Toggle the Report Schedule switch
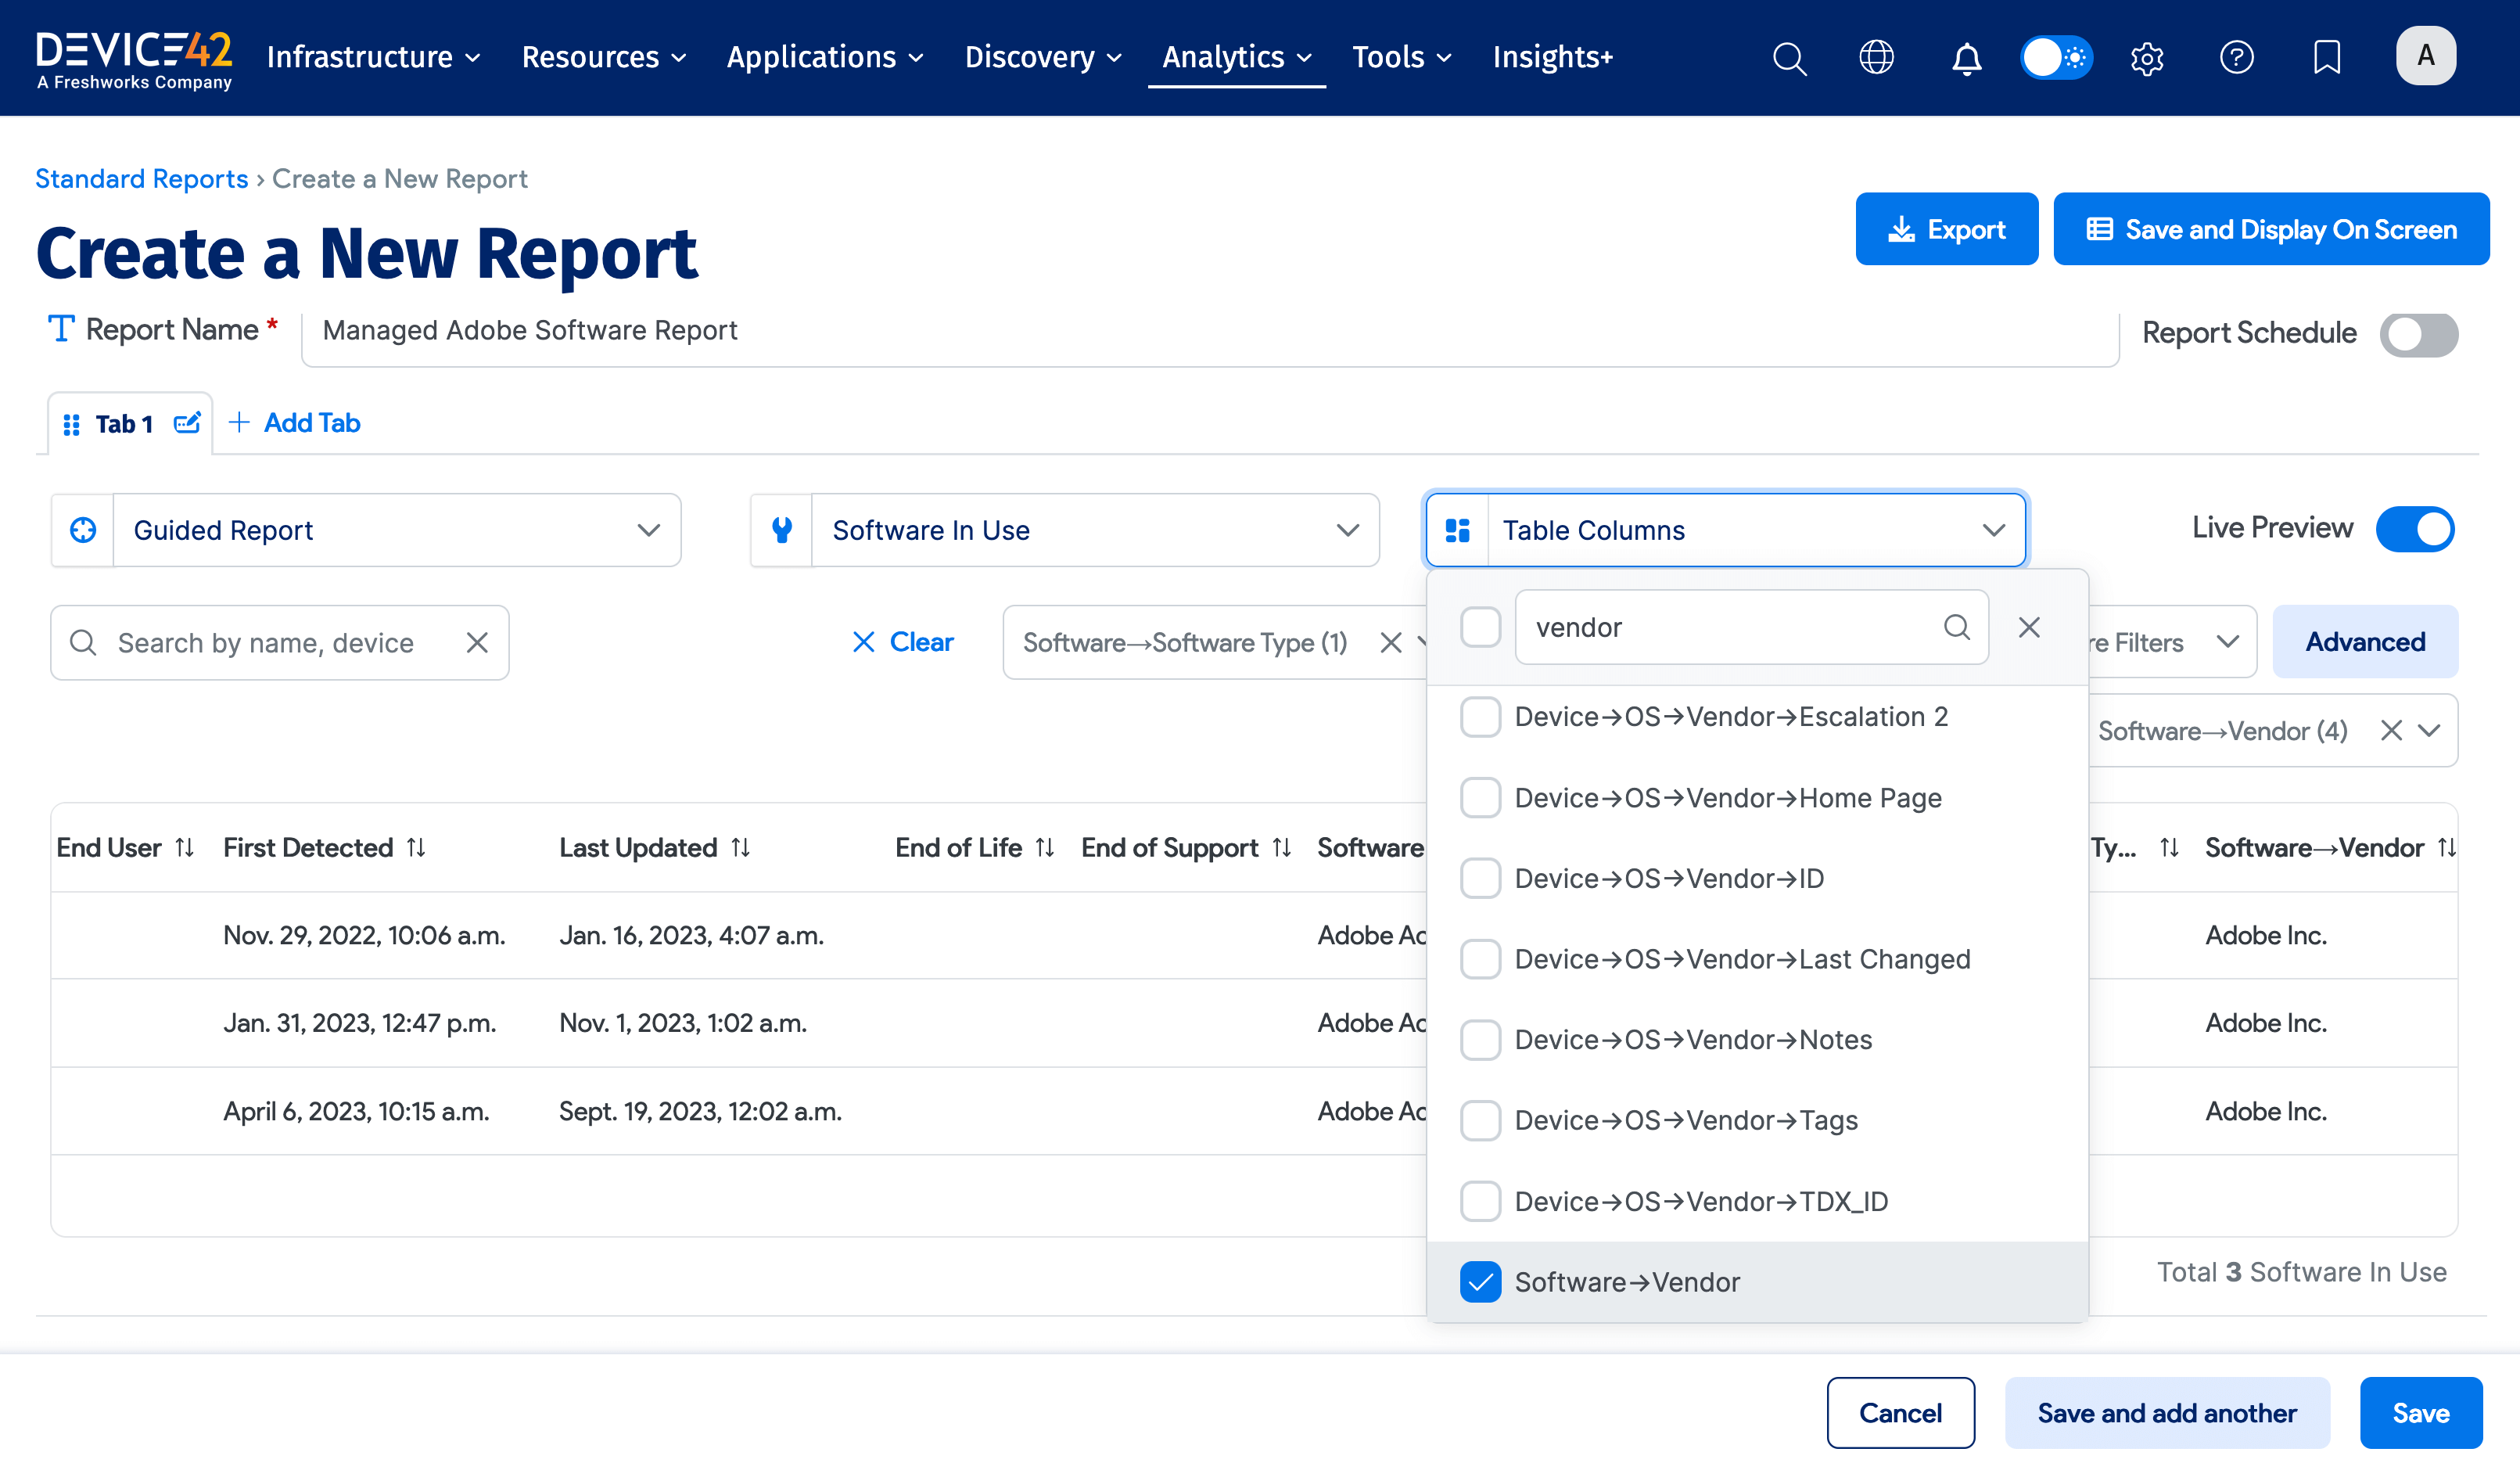This screenshot has width=2520, height=1463. tap(2418, 334)
